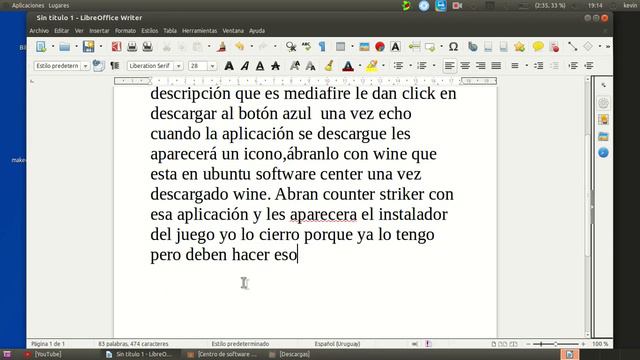
Task: Apply the red font color swatch
Action: pos(347,66)
